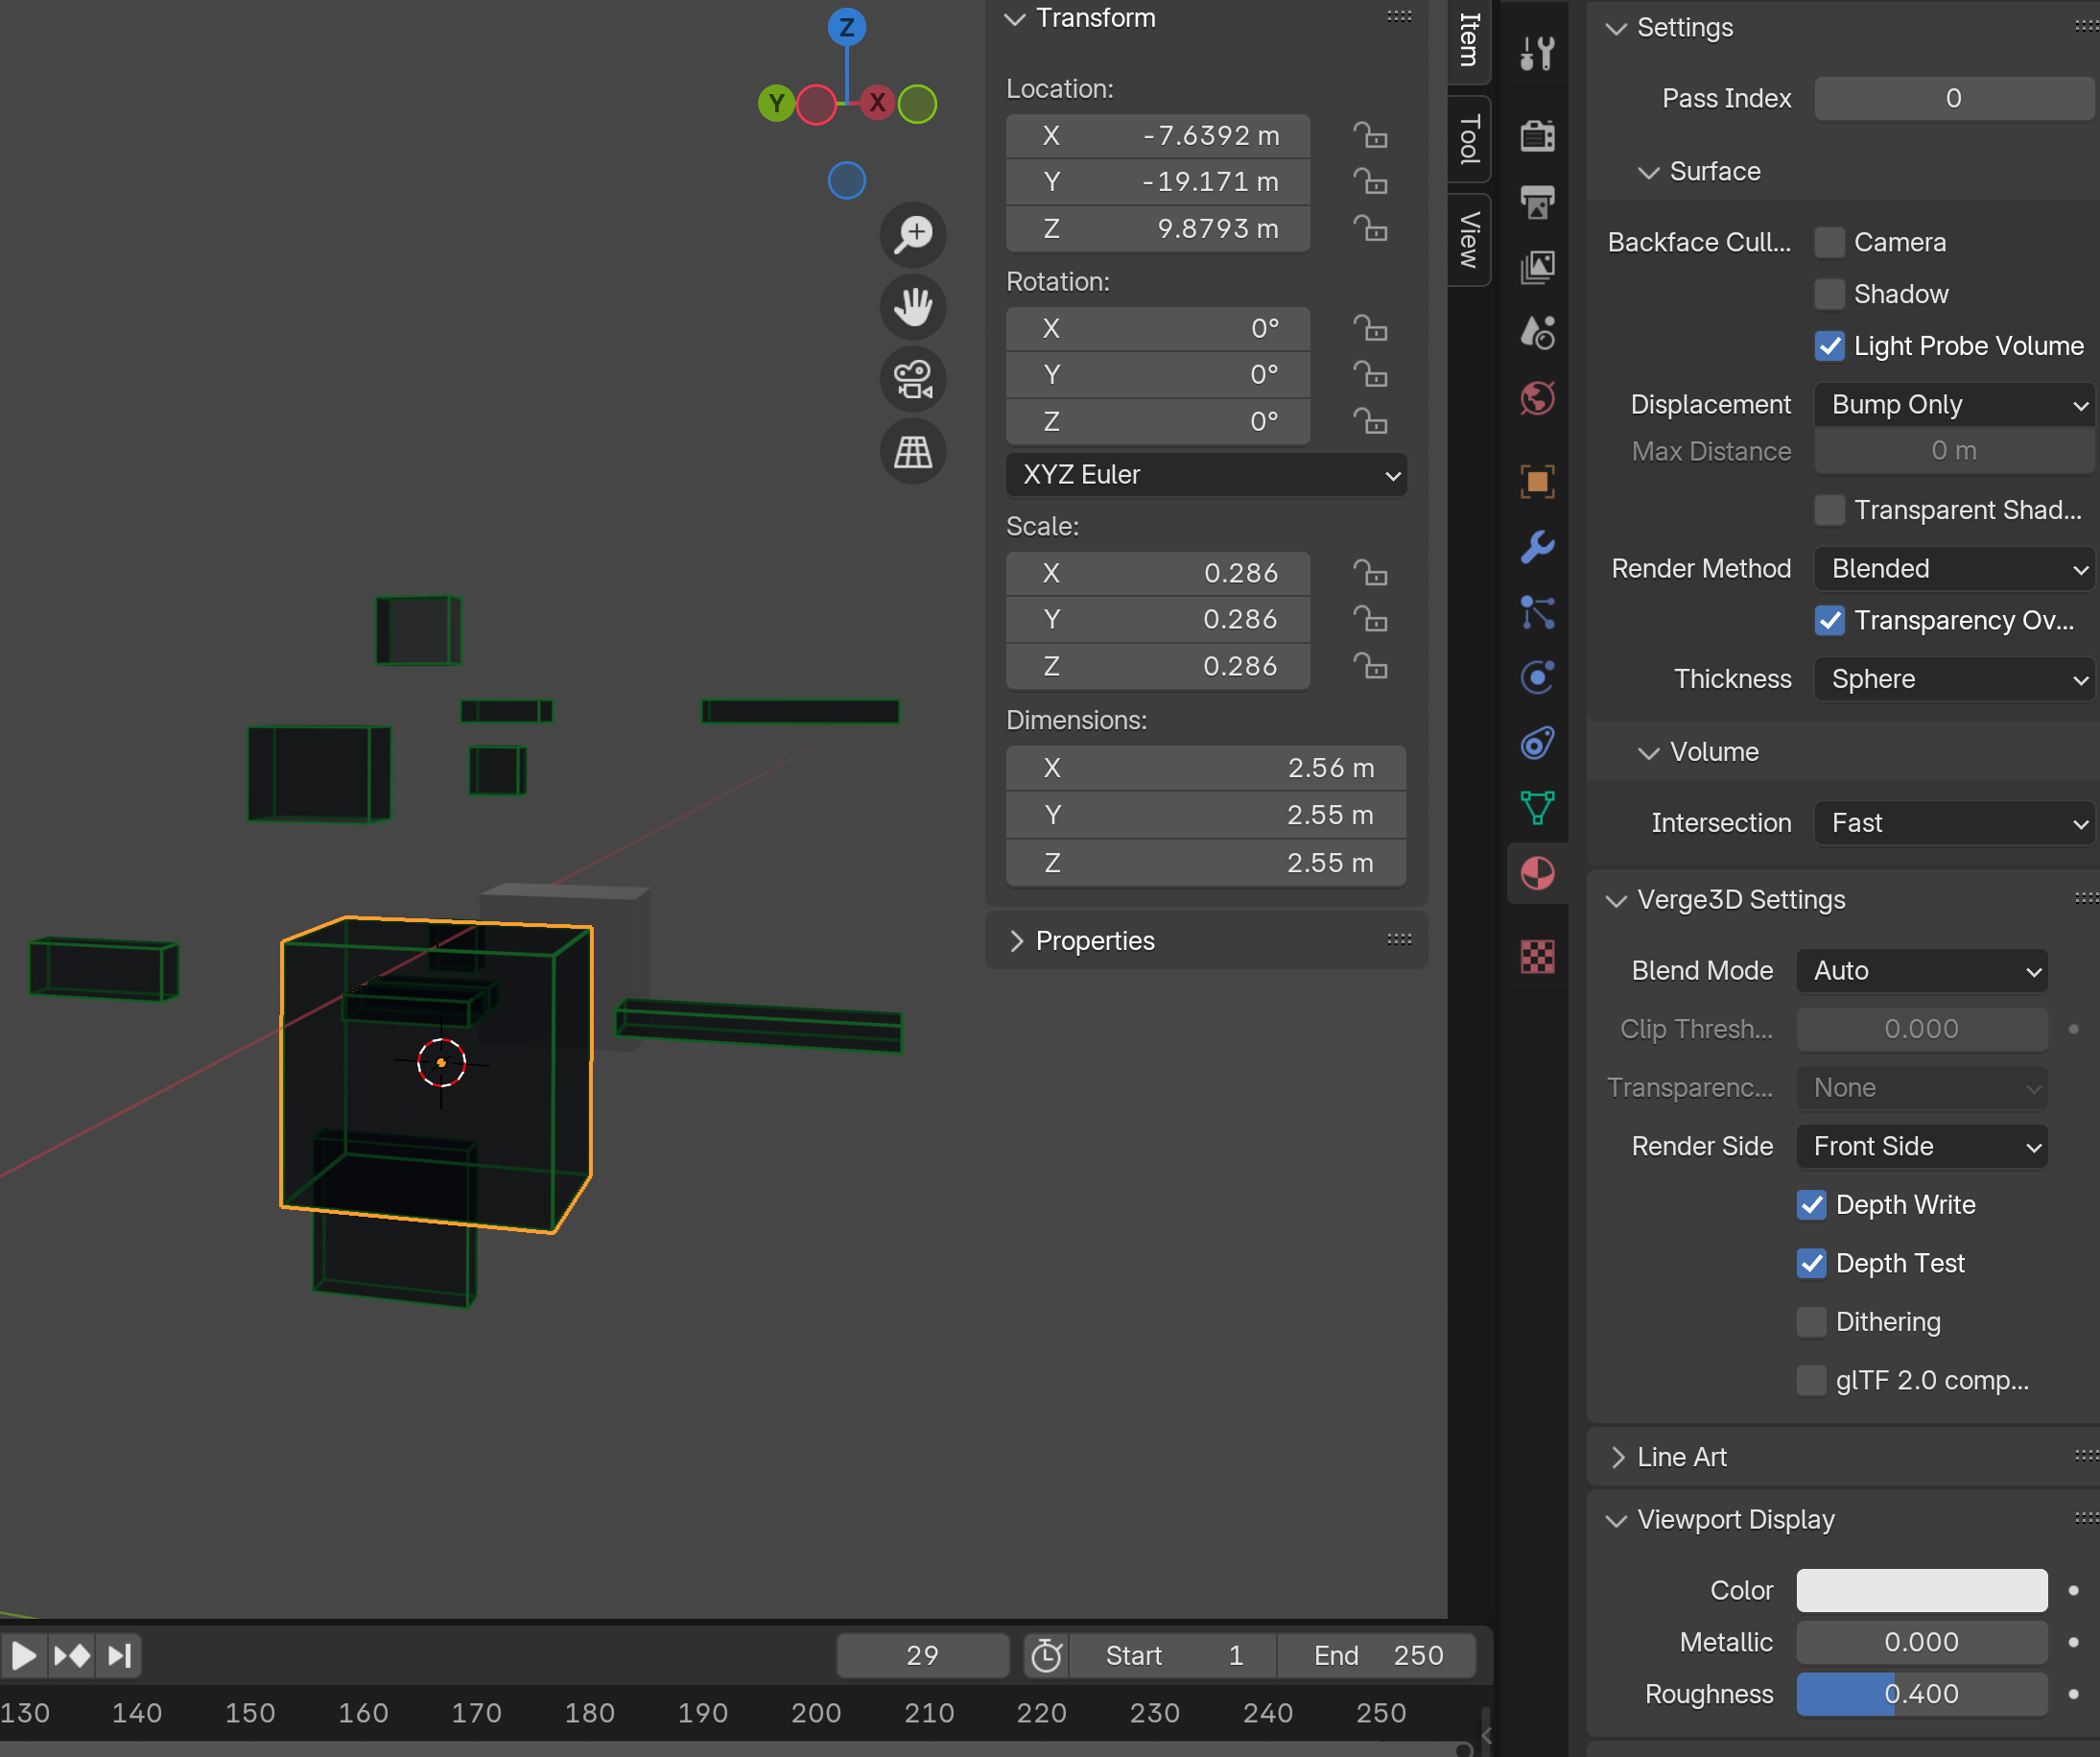This screenshot has height=1757, width=2100.
Task: Enable the Dithering checkbox
Action: [x=1811, y=1322]
